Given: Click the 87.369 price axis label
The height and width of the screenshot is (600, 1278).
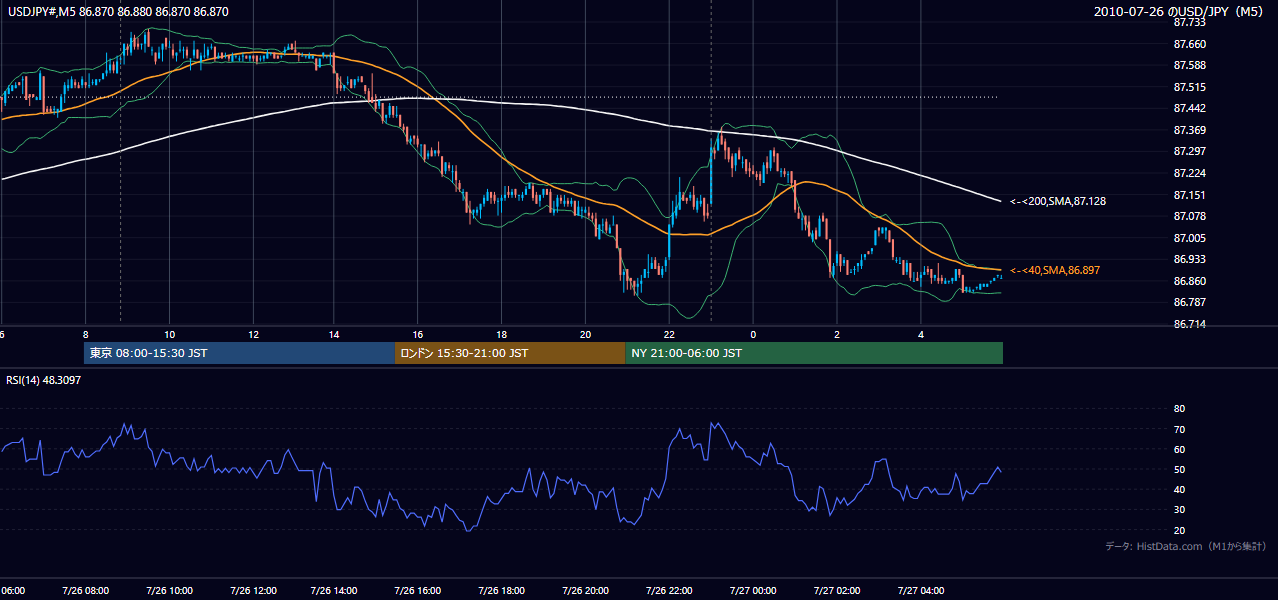Looking at the screenshot, I should pyautogui.click(x=1189, y=130).
